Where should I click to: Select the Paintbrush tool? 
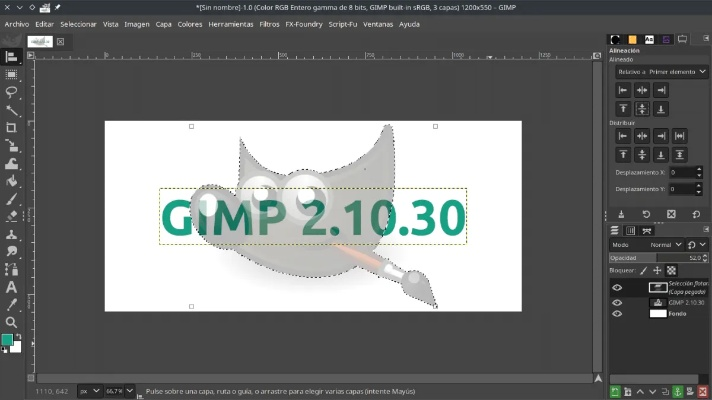(x=11, y=198)
